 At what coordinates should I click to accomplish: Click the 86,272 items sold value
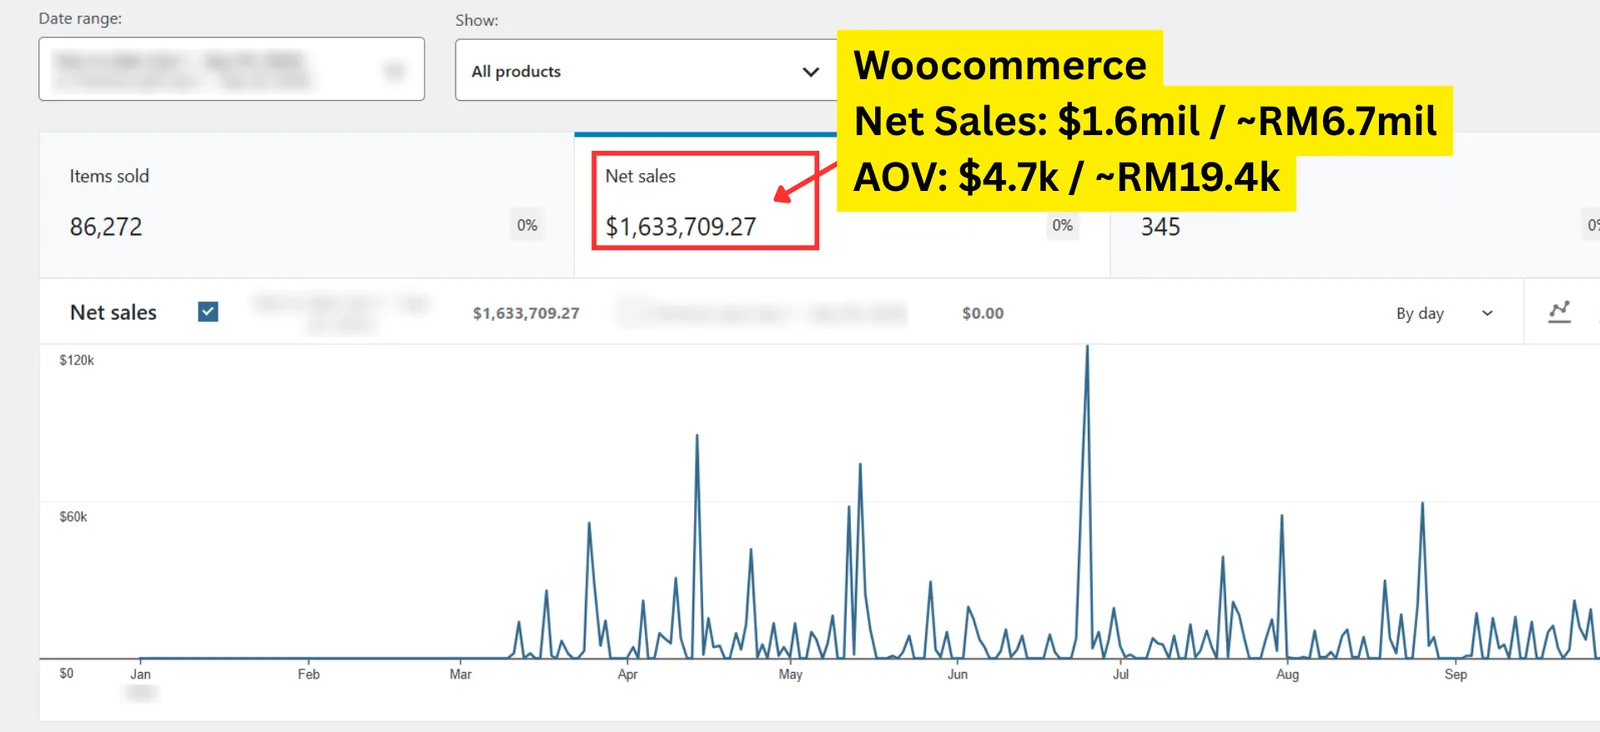(106, 227)
